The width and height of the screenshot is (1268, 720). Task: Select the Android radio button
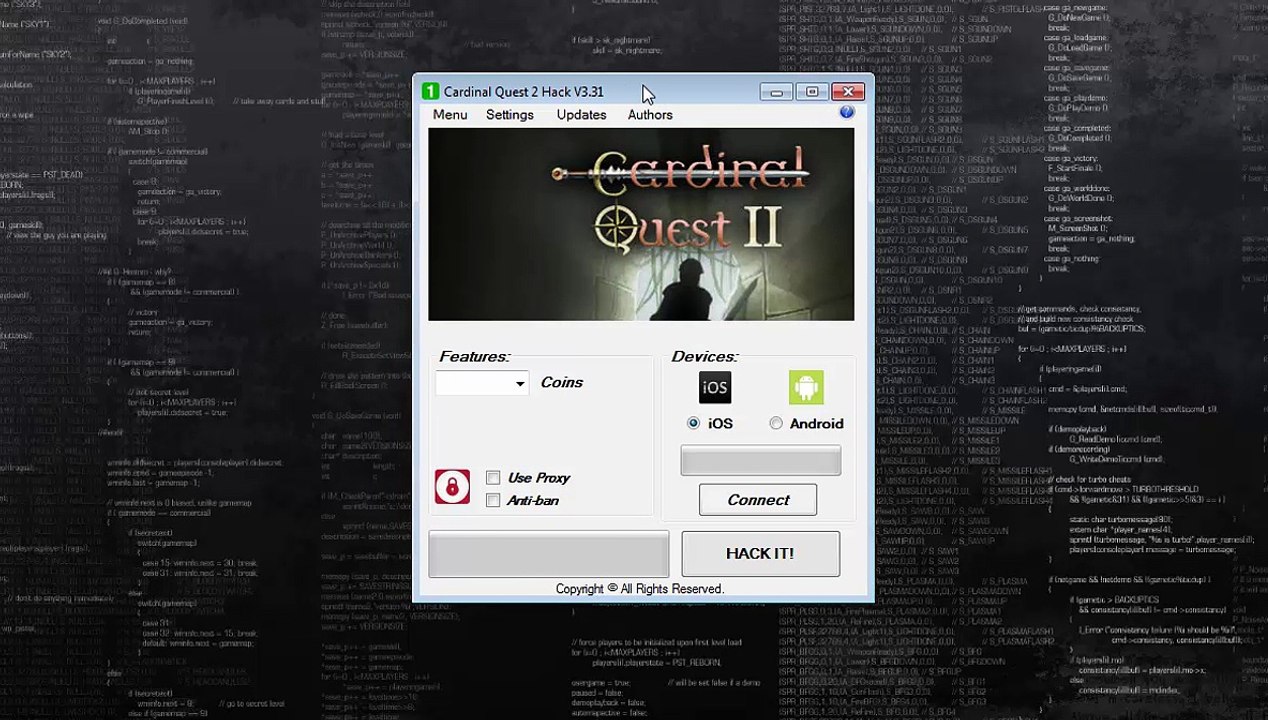(776, 424)
